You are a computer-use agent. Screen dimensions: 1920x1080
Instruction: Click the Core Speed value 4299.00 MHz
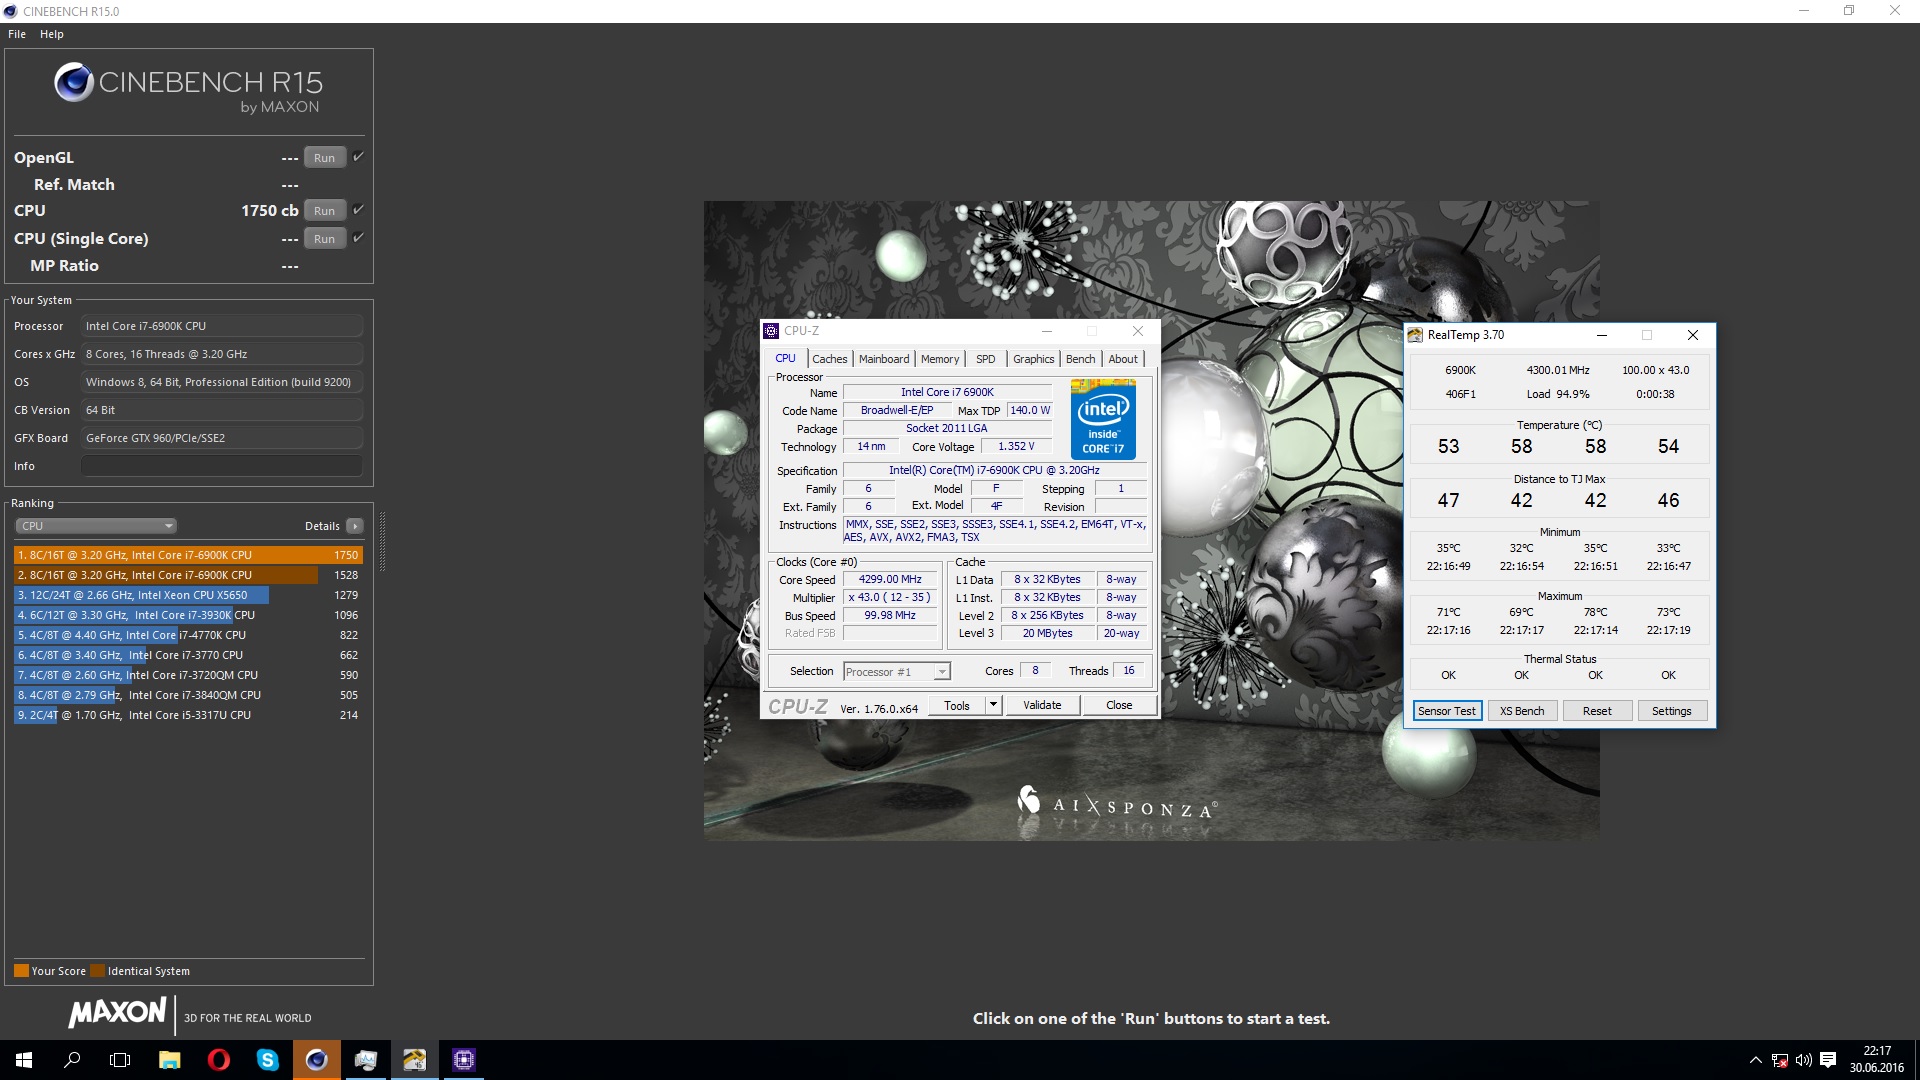tap(890, 579)
